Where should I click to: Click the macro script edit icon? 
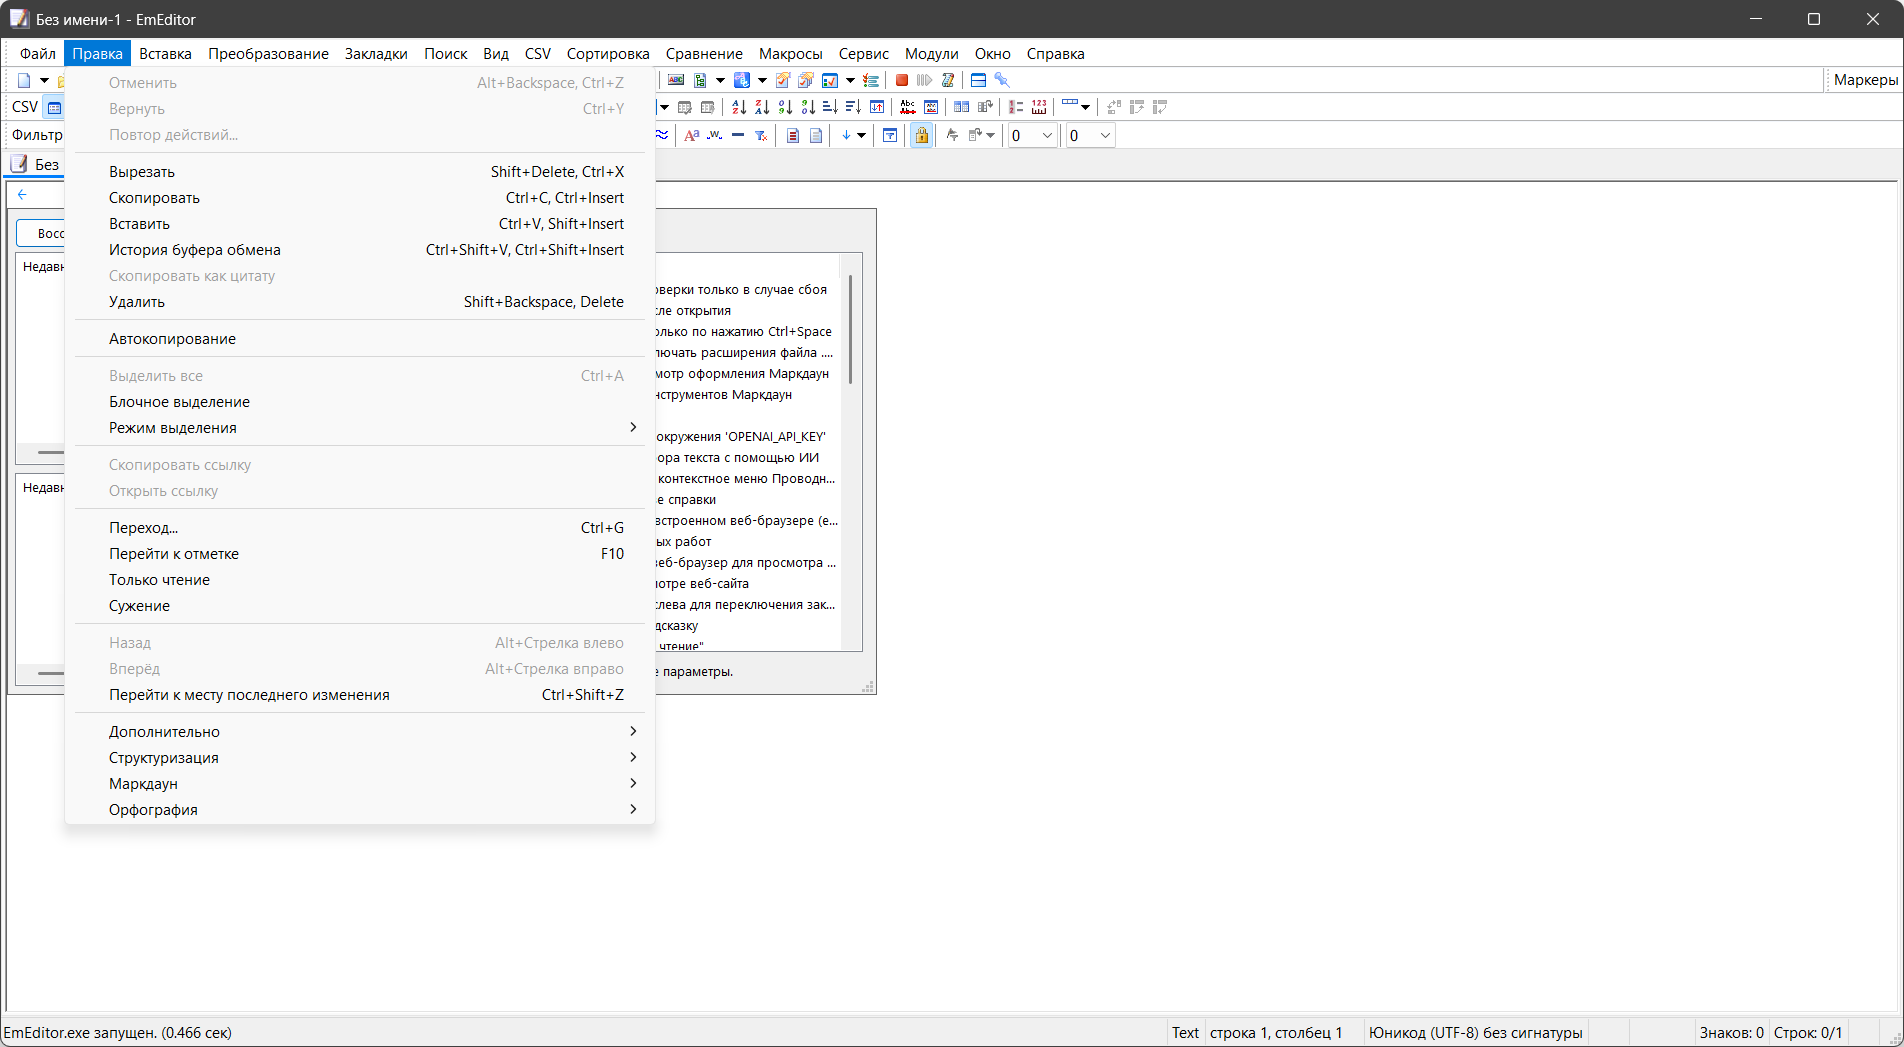pos(948,80)
